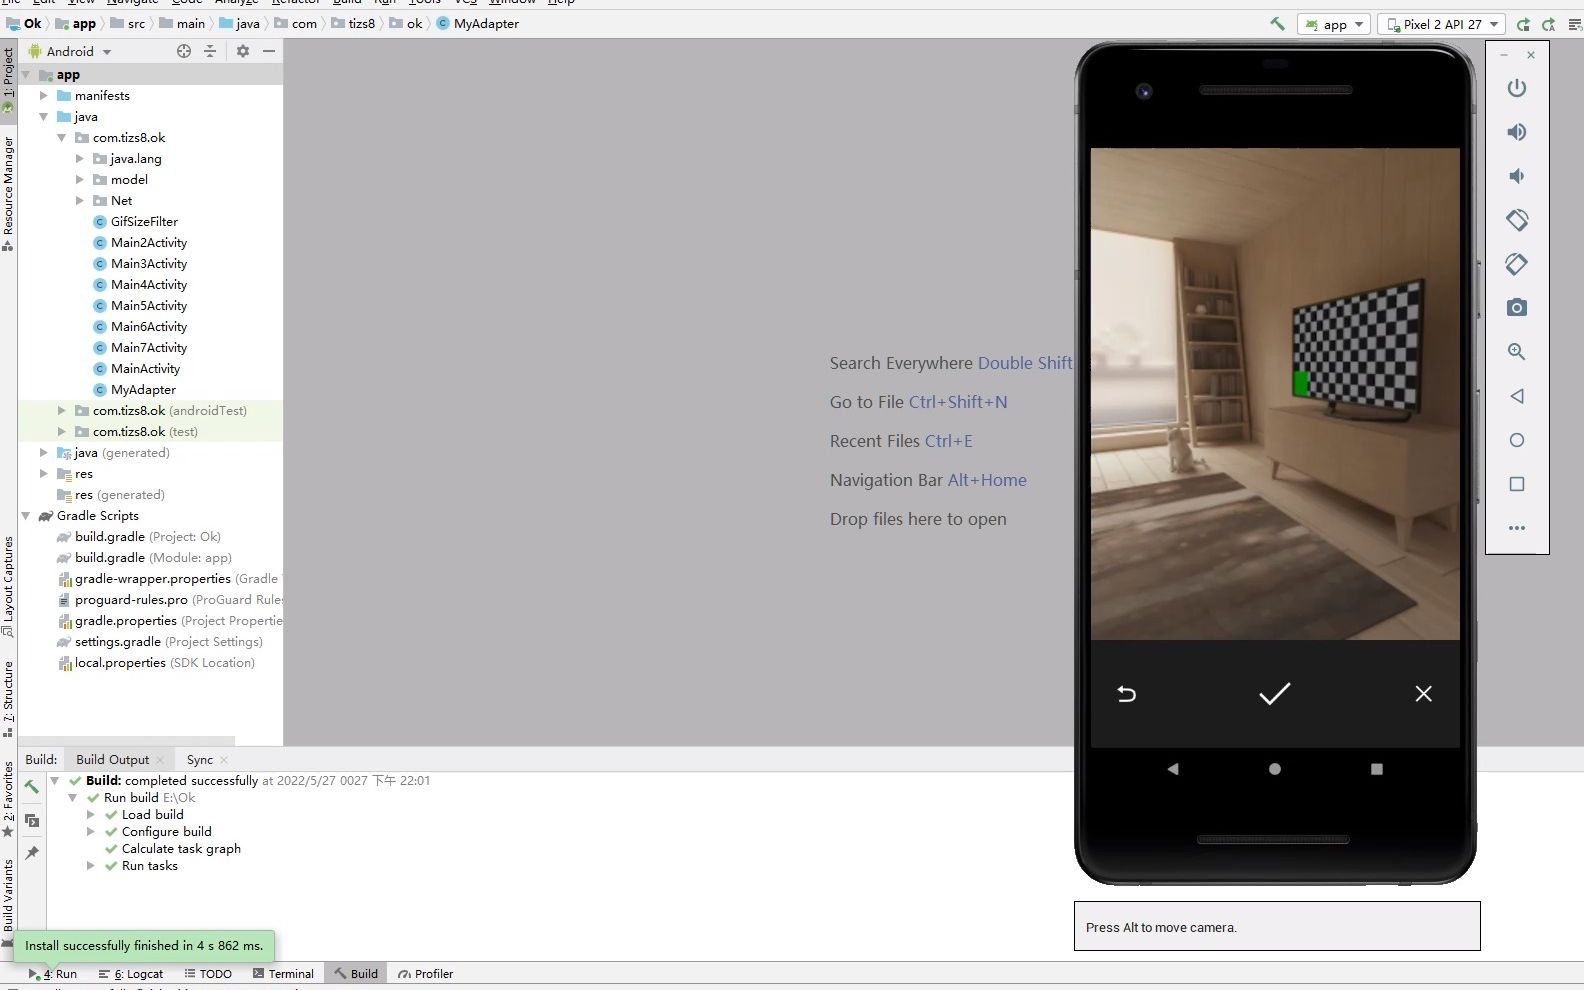Expand the Run tasks build node

click(91, 866)
